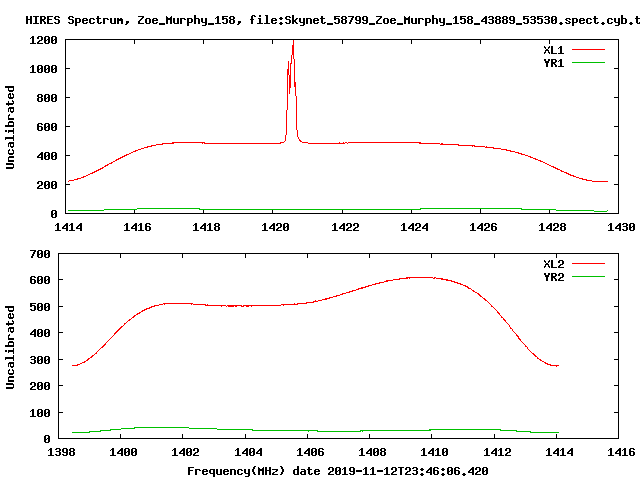The height and width of the screenshot is (480, 640).
Task: Click the 800 y-axis tick label
Action: pyautogui.click(x=47, y=98)
